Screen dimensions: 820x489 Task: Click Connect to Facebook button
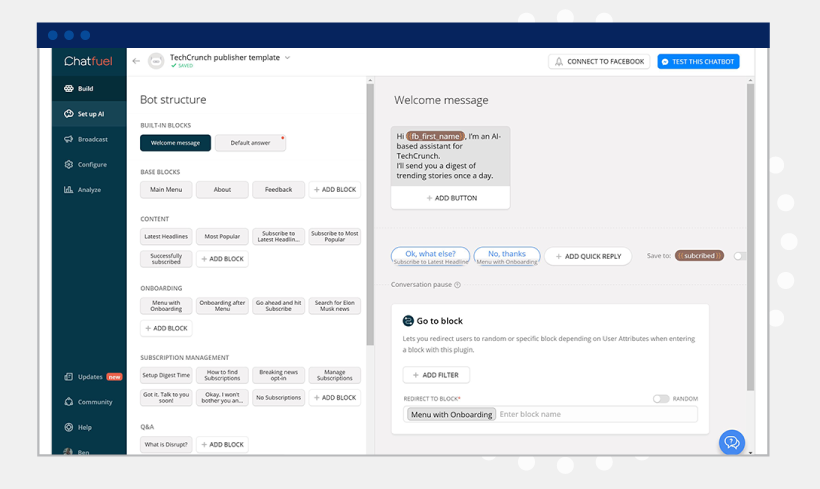click(599, 62)
